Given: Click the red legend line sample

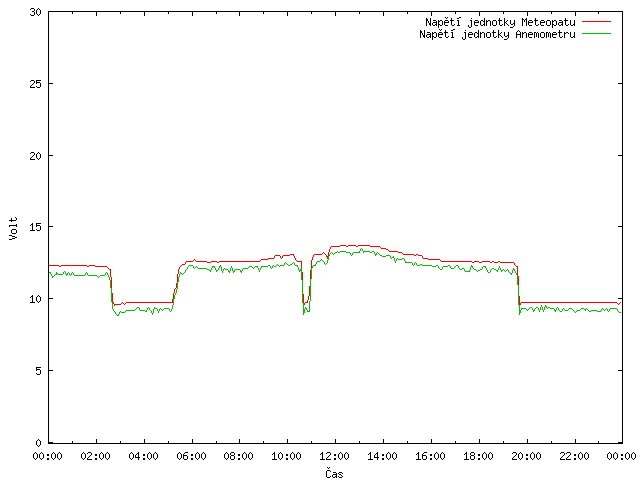Looking at the screenshot, I should click(x=596, y=22).
